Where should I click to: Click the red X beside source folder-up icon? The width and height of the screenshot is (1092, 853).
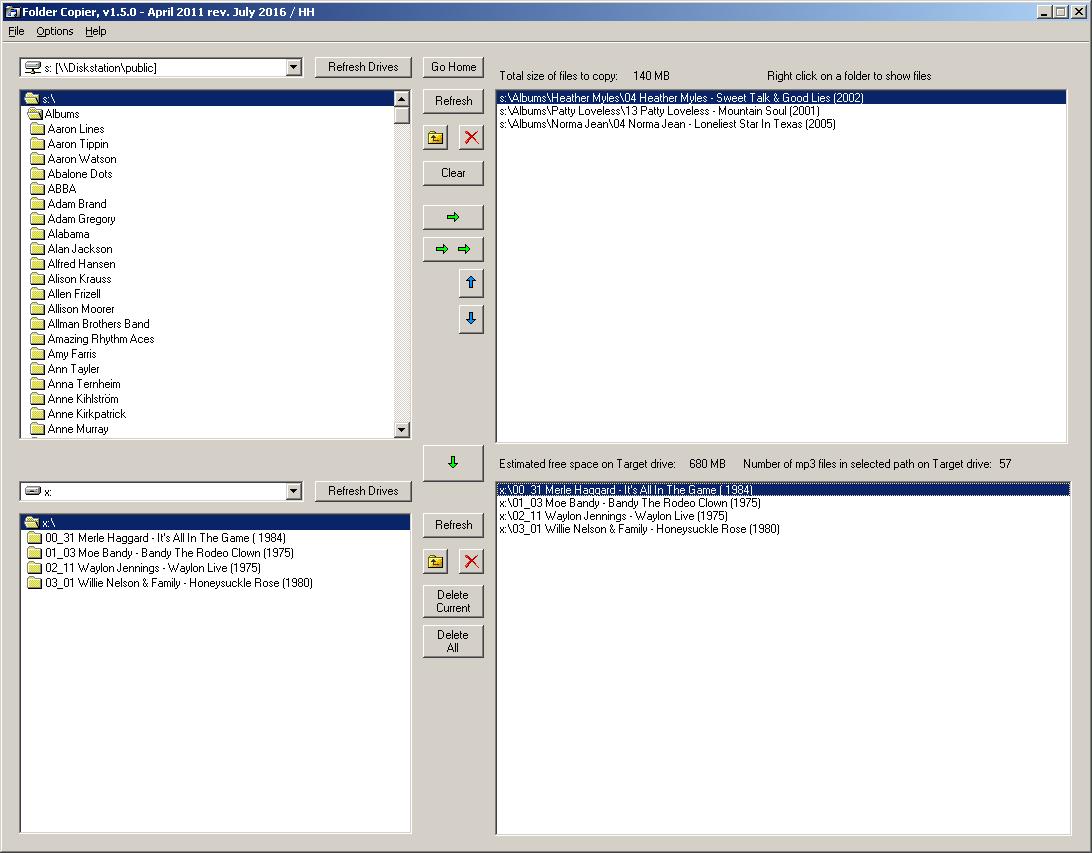point(471,138)
